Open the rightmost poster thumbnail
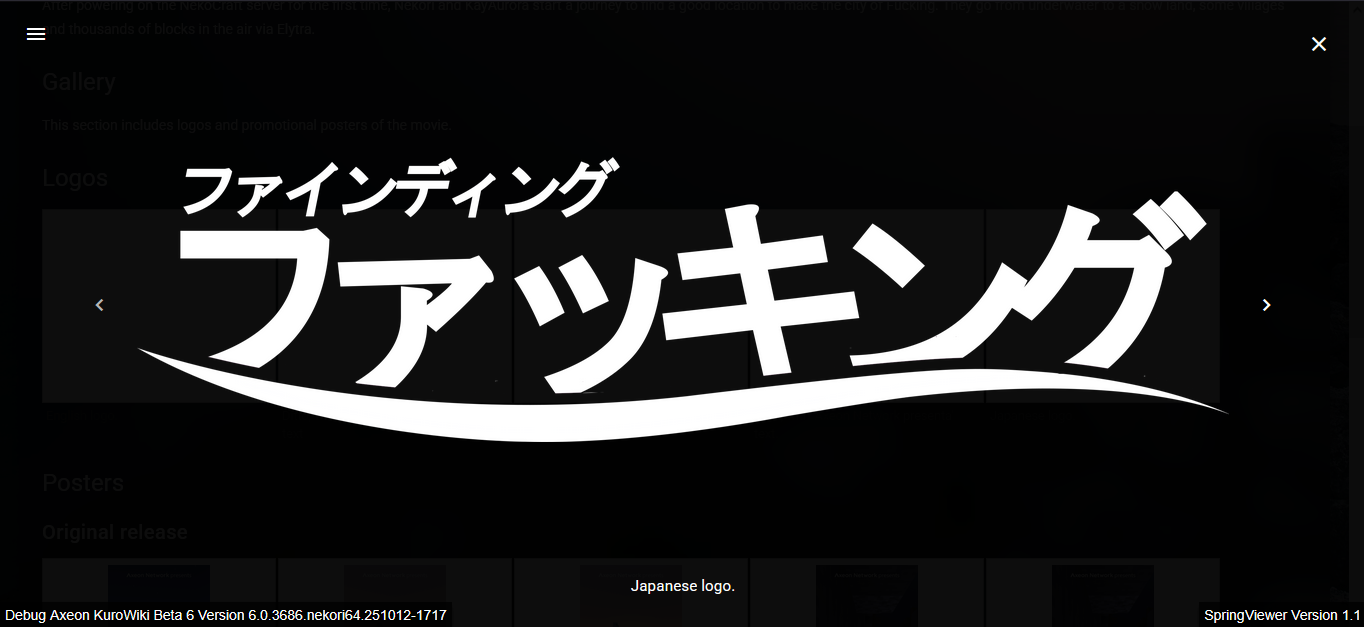 tap(1103, 595)
